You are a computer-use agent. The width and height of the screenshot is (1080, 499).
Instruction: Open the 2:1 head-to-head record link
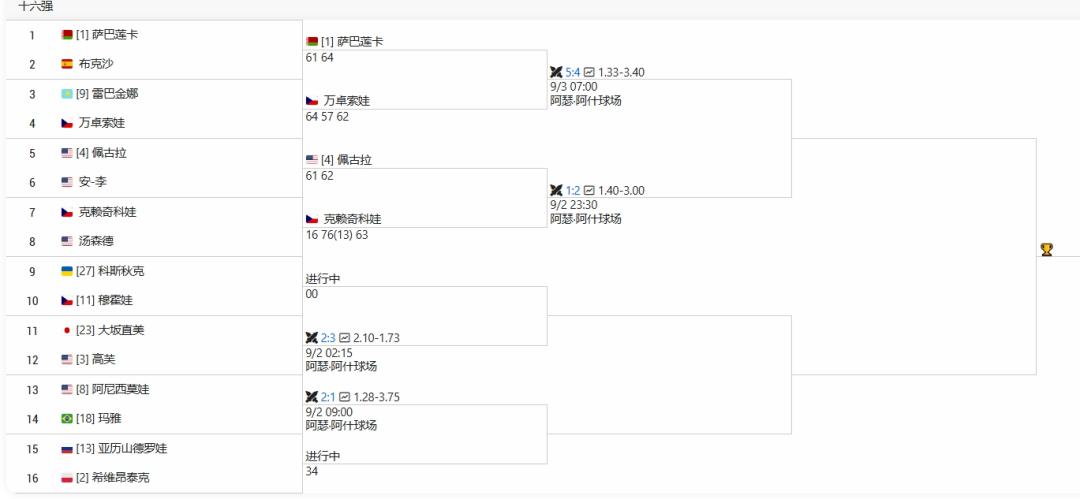[x=329, y=397]
